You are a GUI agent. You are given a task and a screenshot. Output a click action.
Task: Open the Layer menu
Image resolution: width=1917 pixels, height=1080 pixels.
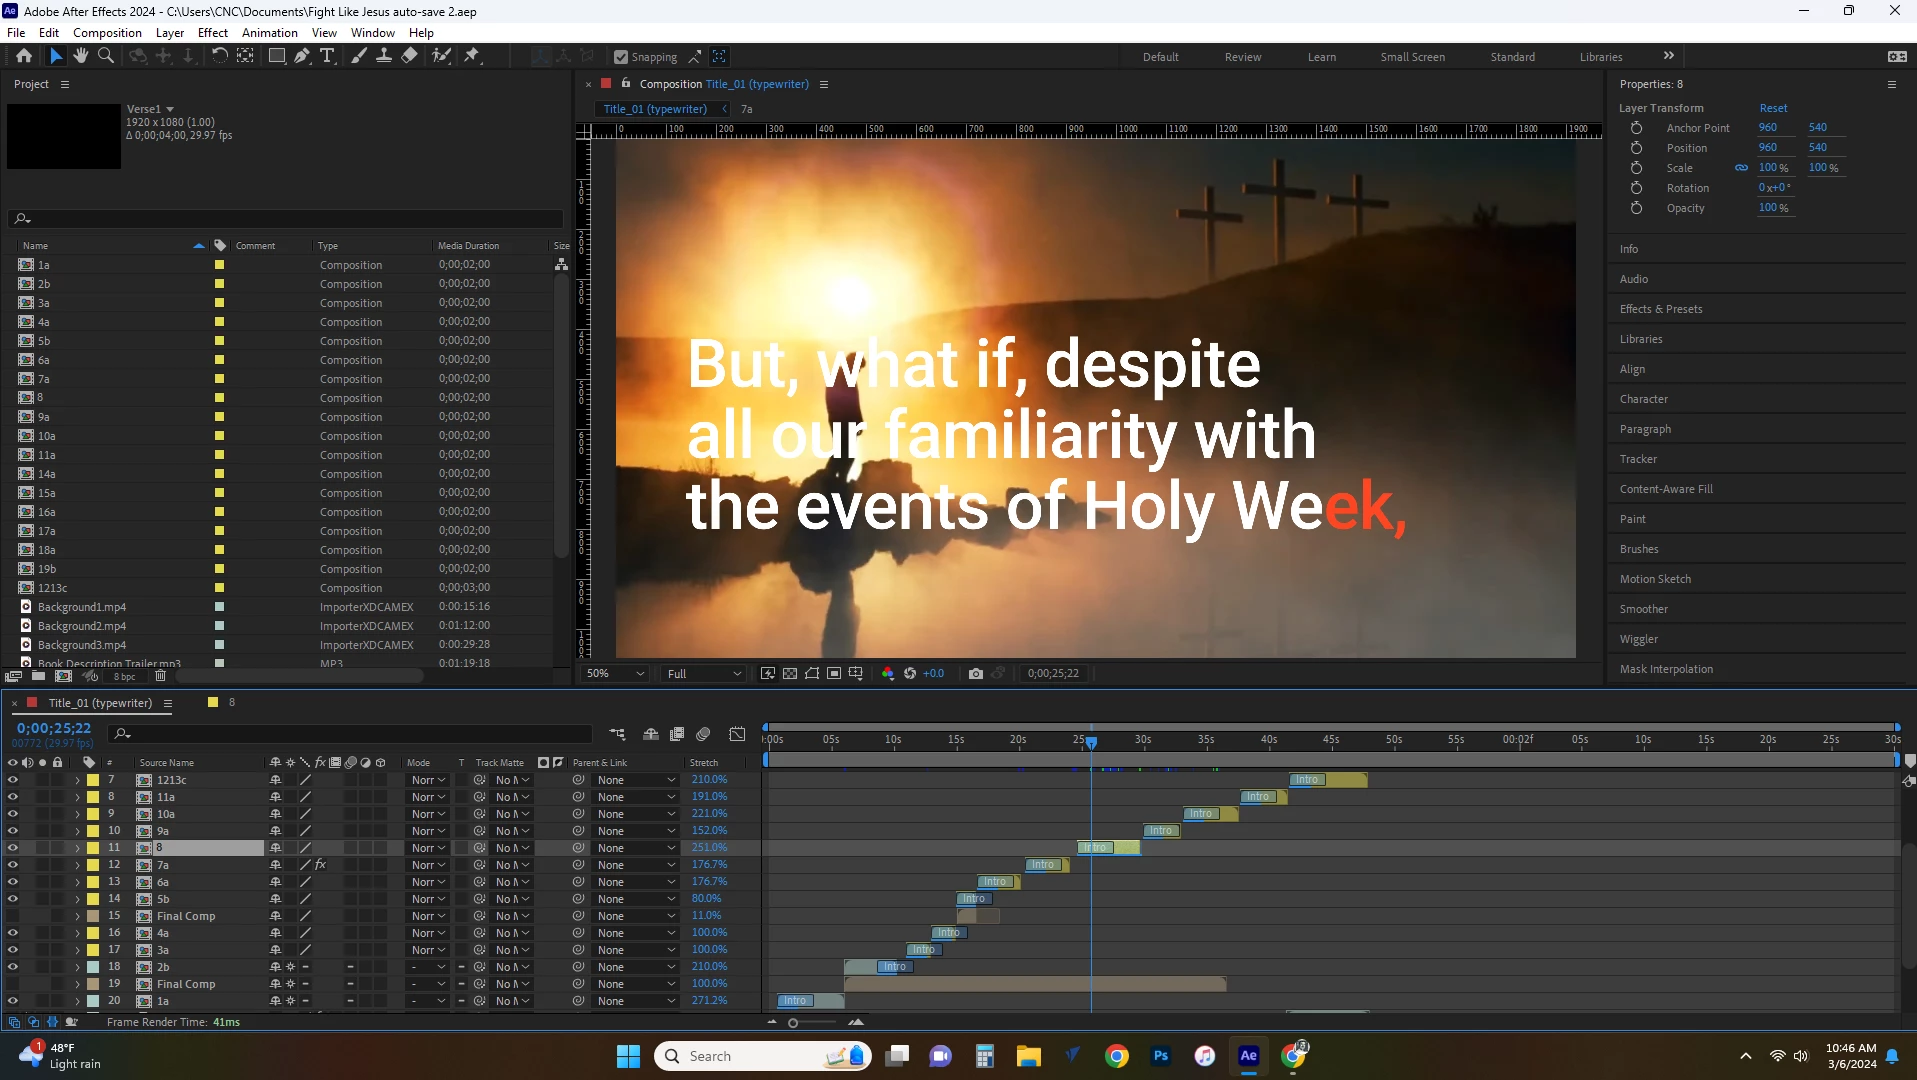(170, 33)
